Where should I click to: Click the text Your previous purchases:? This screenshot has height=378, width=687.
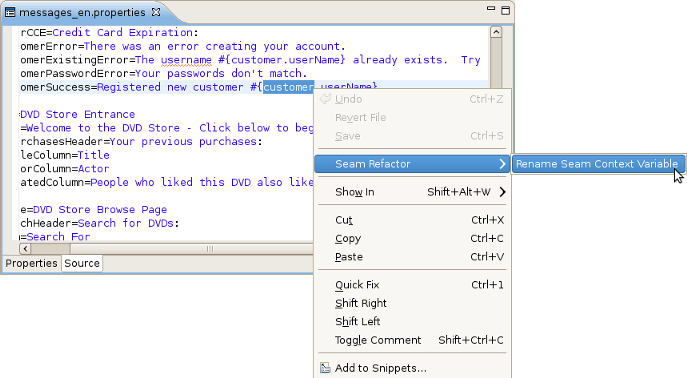[186, 141]
